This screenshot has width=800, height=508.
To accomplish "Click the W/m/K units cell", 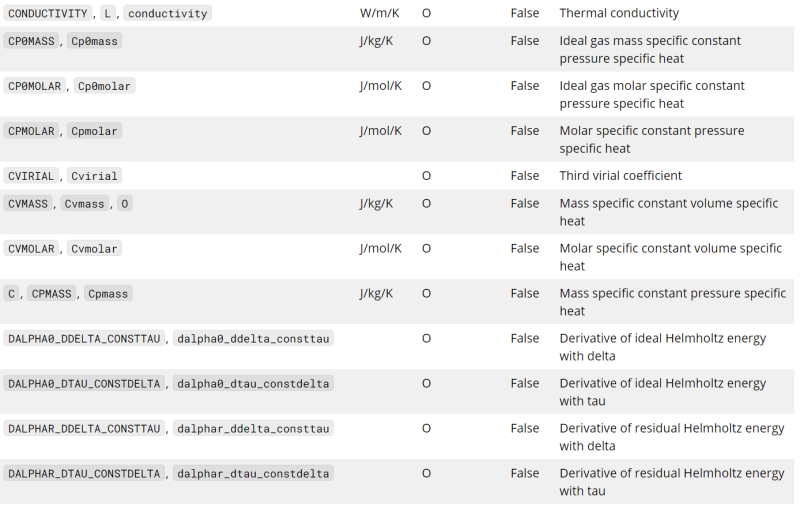I will 377,14.
